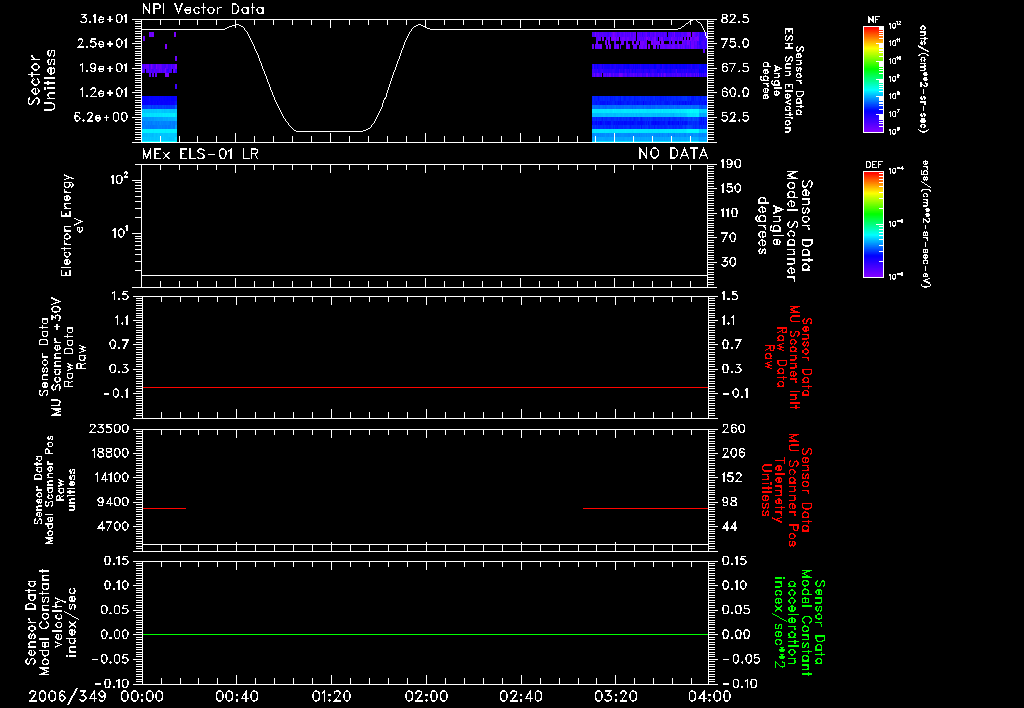
Task: Click the '44' telemetry tick value
Action: tap(729, 526)
